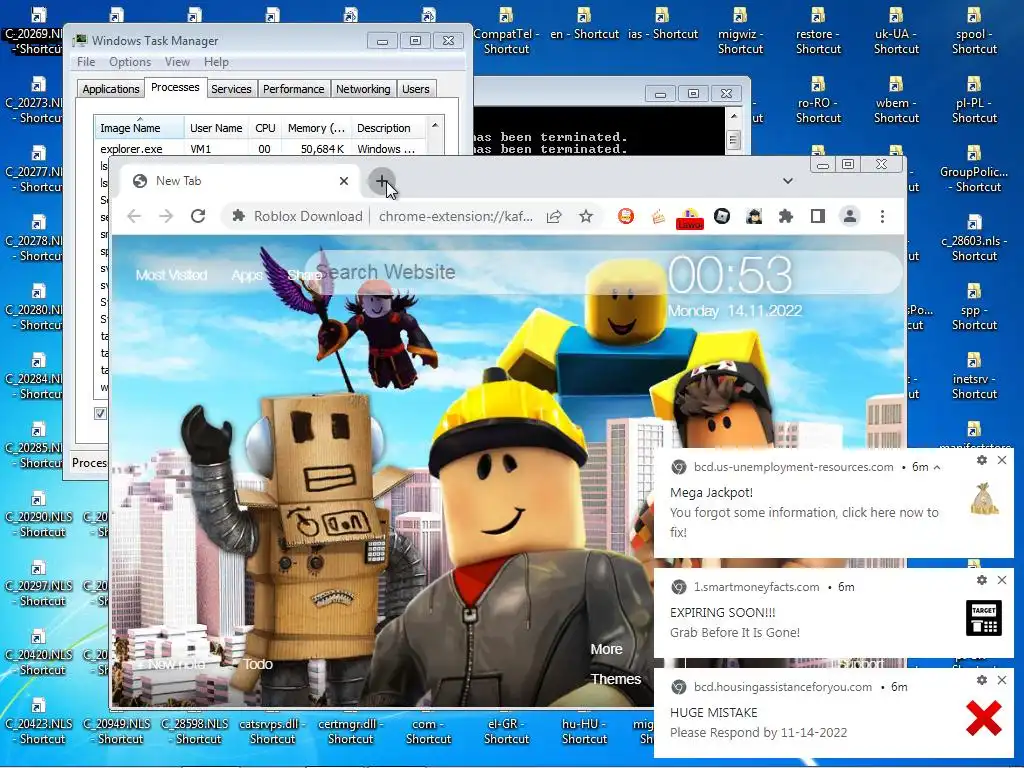1024x768 pixels.
Task: Open the extension with red badge label
Action: (x=690, y=219)
